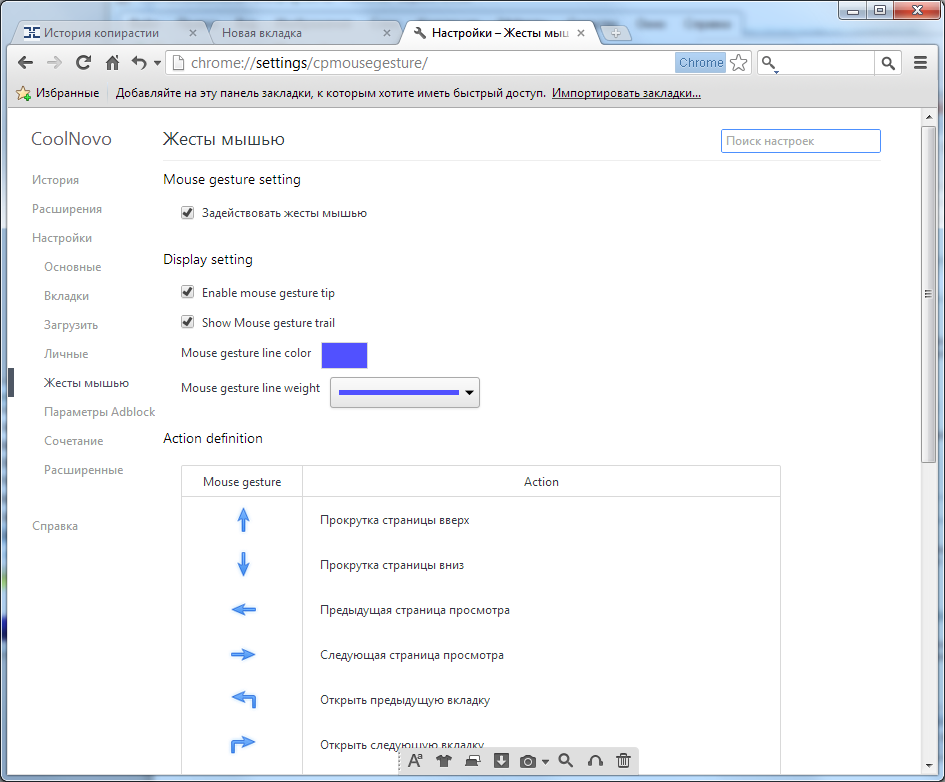Viewport: 945px width, 782px height.
Task: Toggle 'Enable mouse gesture tip' checkbox
Action: click(x=187, y=293)
